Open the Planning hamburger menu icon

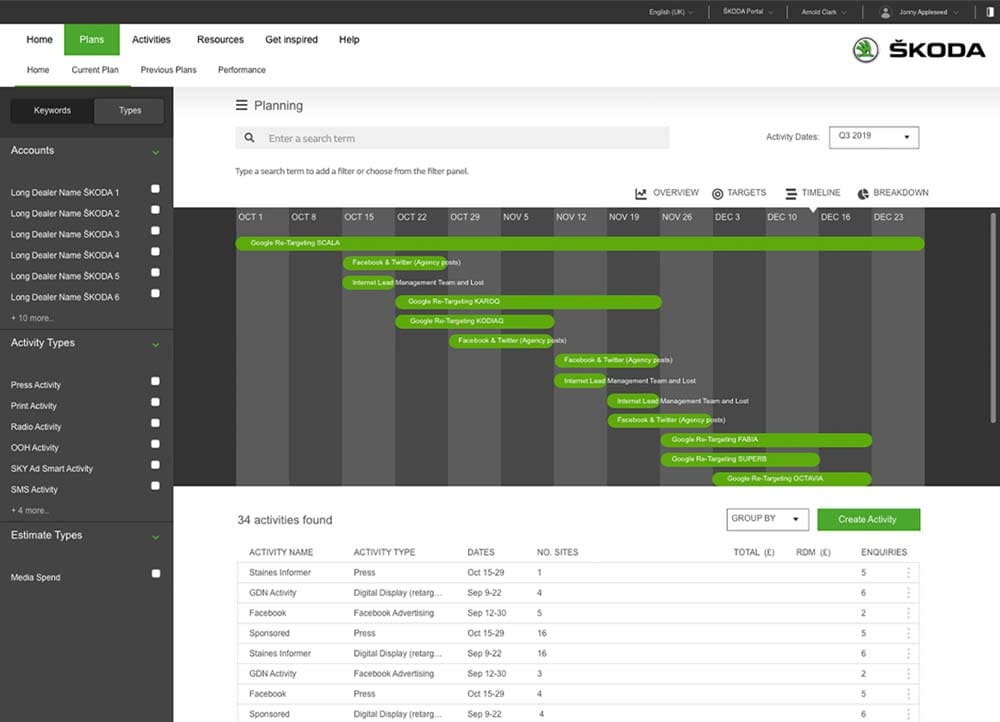[x=241, y=105]
